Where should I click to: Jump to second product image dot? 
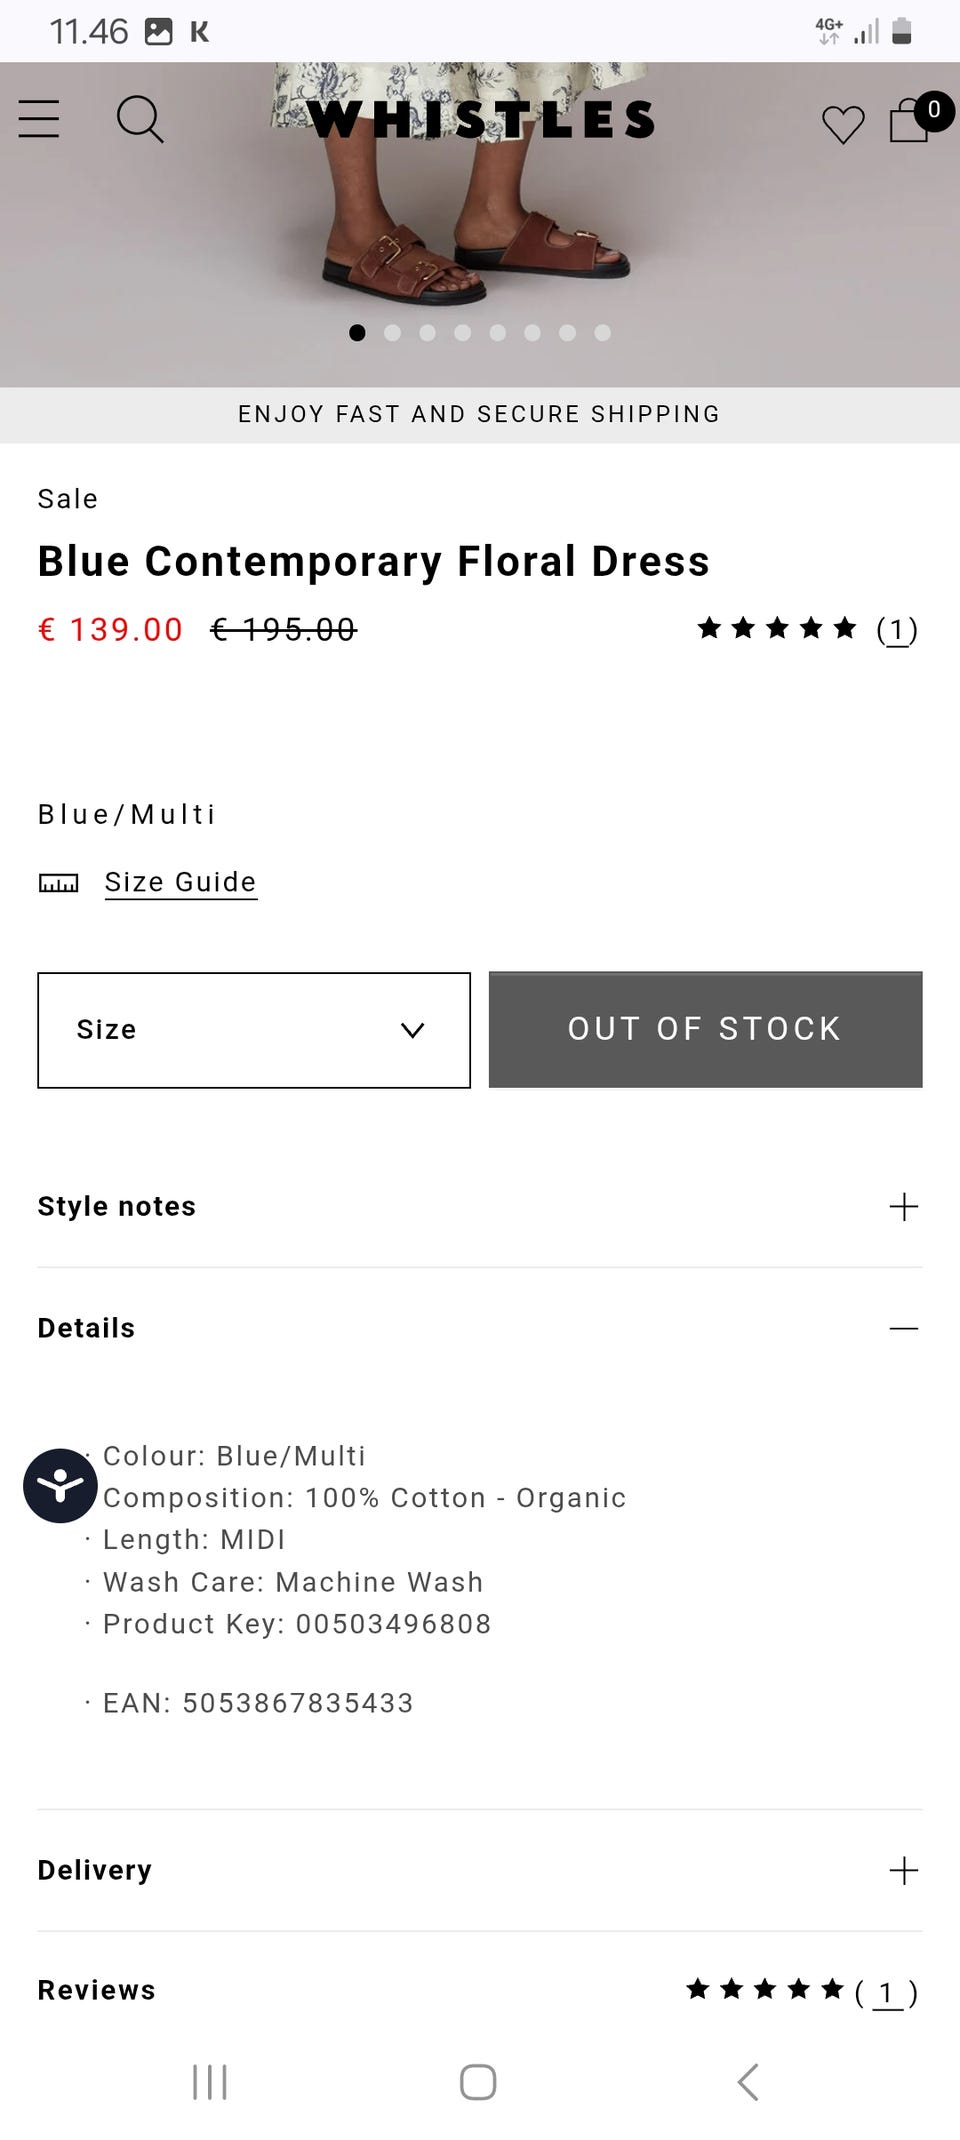[x=392, y=333]
